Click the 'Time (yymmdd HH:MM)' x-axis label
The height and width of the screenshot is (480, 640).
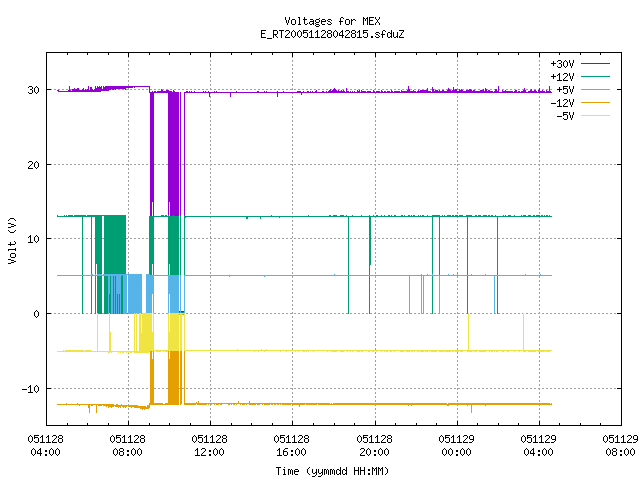pos(332,471)
